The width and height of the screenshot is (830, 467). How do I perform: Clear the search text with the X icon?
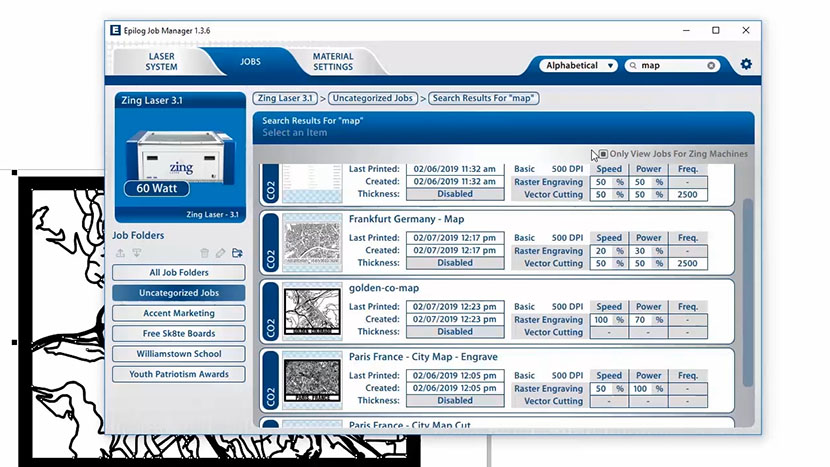tap(711, 66)
